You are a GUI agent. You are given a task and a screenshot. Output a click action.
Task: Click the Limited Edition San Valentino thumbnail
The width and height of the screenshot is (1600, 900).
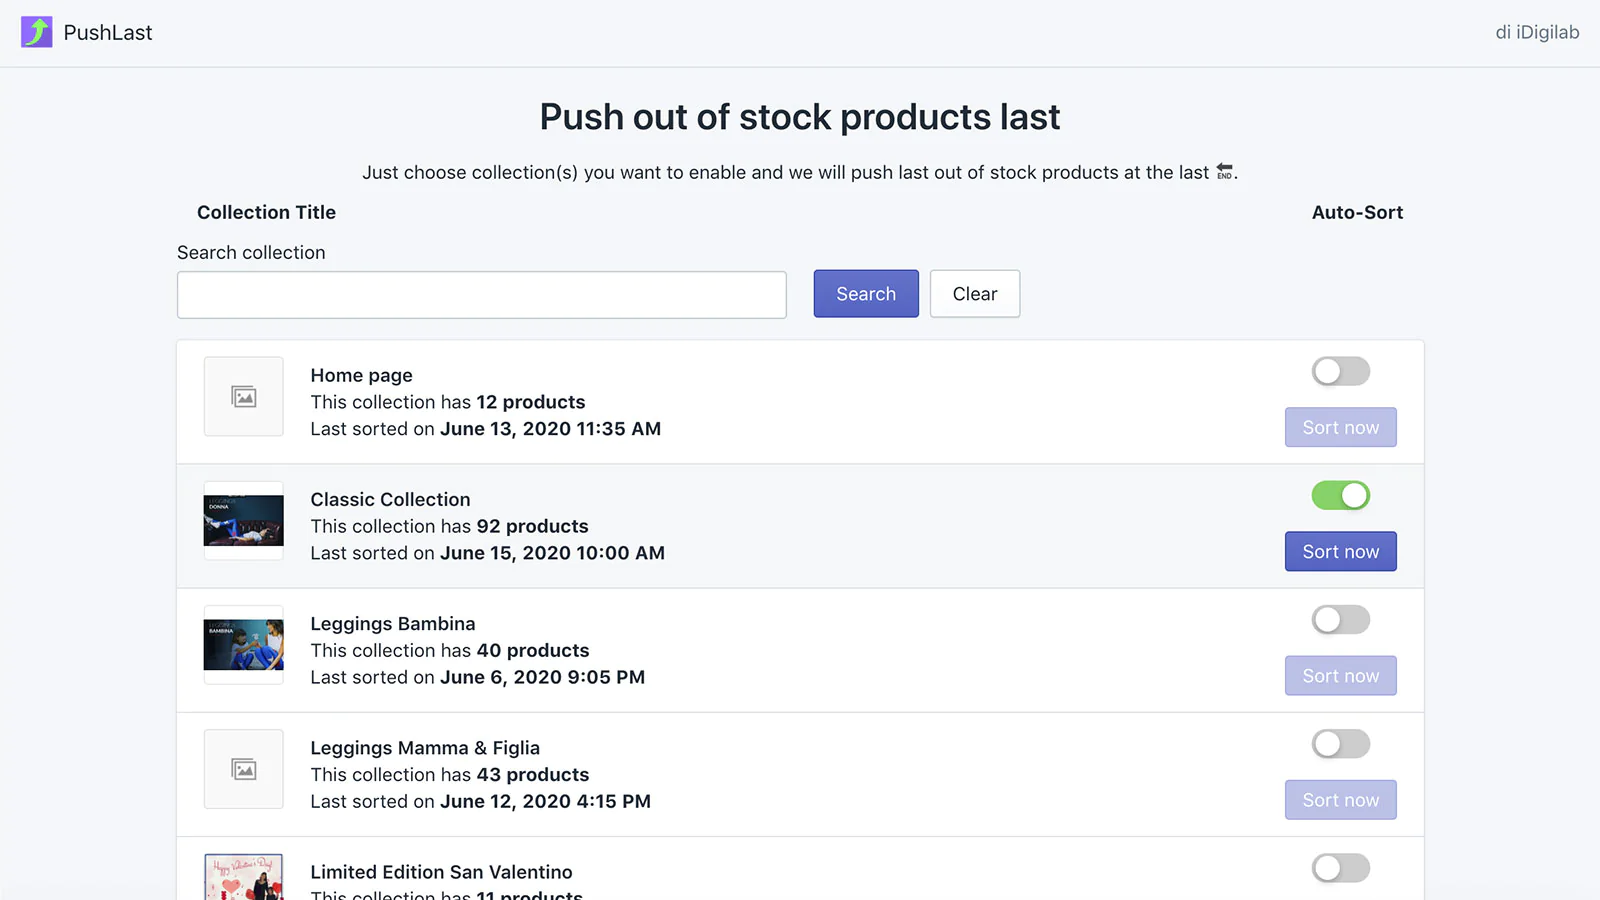coord(244,878)
